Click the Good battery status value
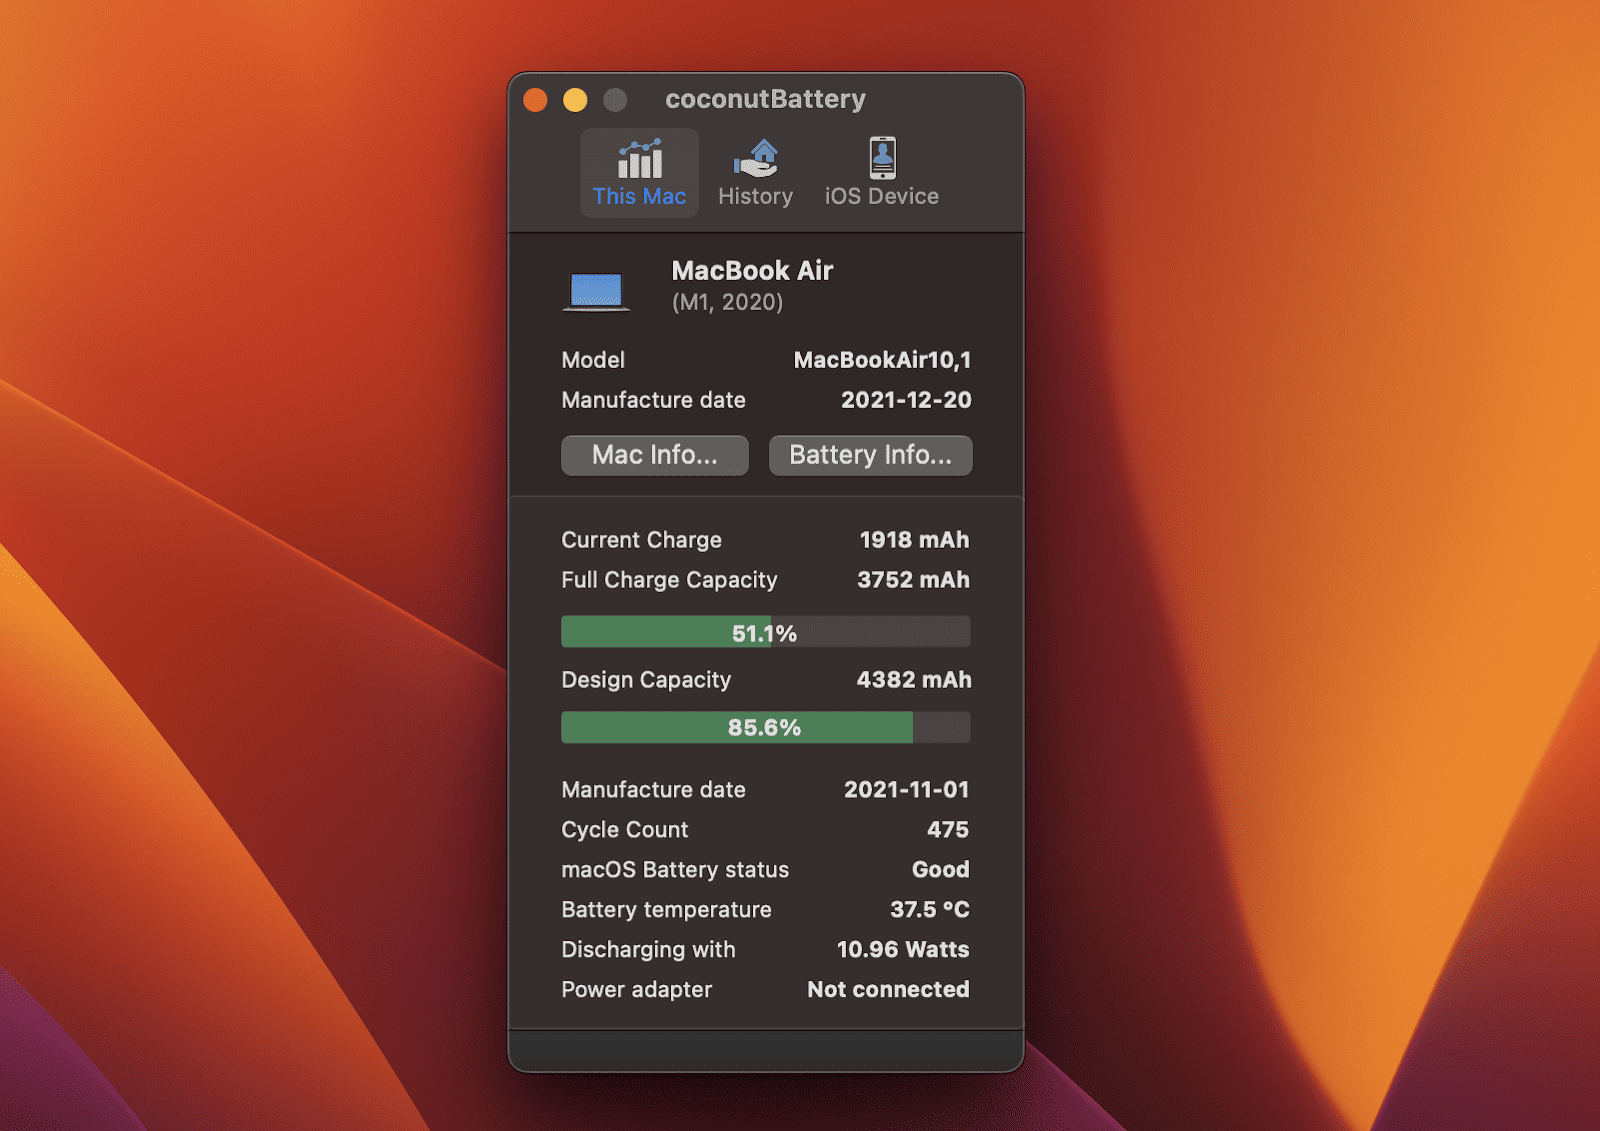The image size is (1600, 1131). (941, 870)
